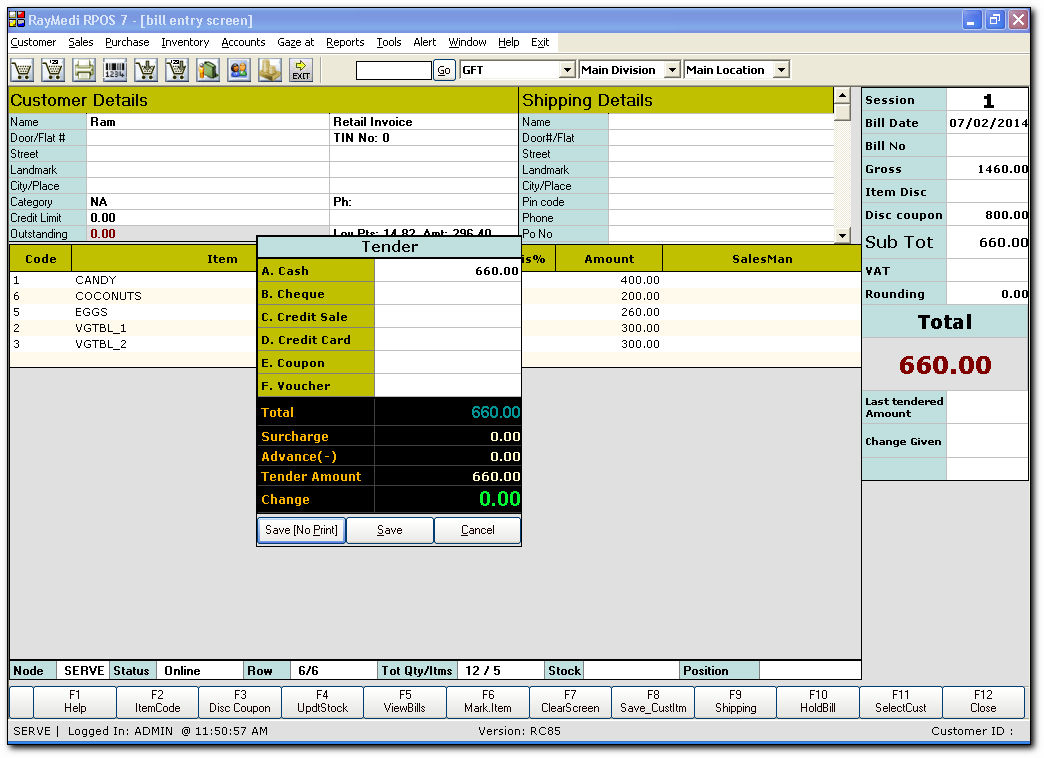Expand the Main Division dropdown
The width and height of the screenshot is (1044, 758).
tap(672, 70)
